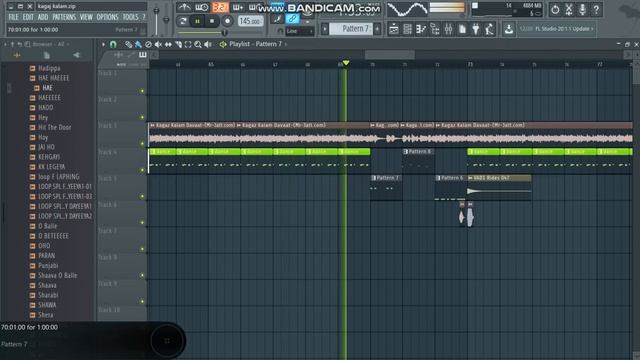
Task: Open the Mixer icon
Action: point(449,29)
